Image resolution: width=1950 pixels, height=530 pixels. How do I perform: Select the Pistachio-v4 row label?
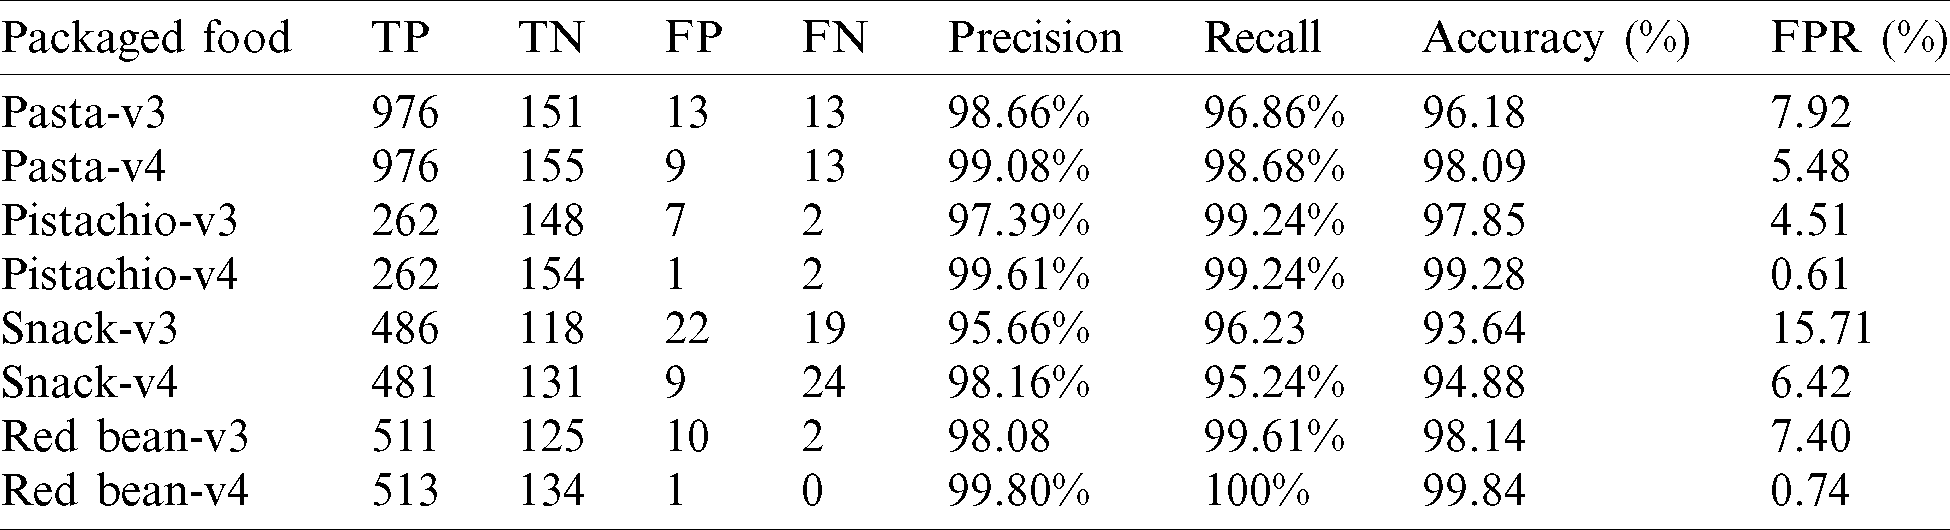pos(119,274)
